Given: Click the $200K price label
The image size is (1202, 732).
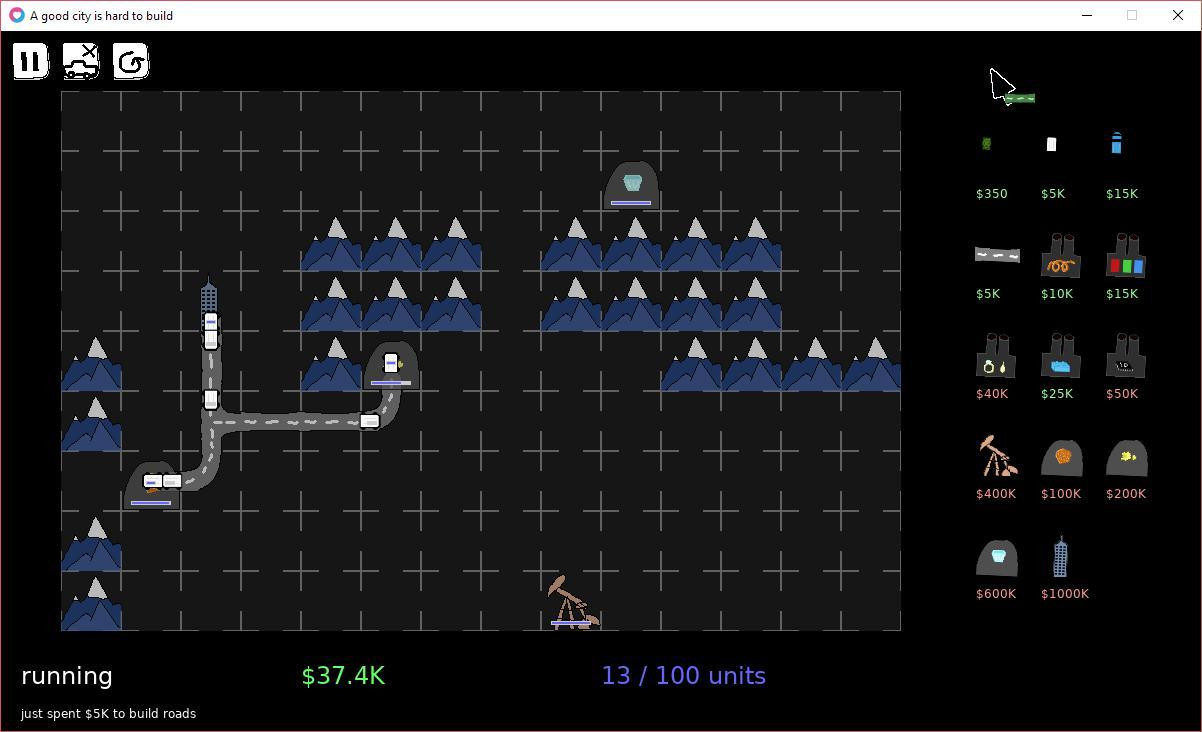Looking at the screenshot, I should pyautogui.click(x=1126, y=494).
